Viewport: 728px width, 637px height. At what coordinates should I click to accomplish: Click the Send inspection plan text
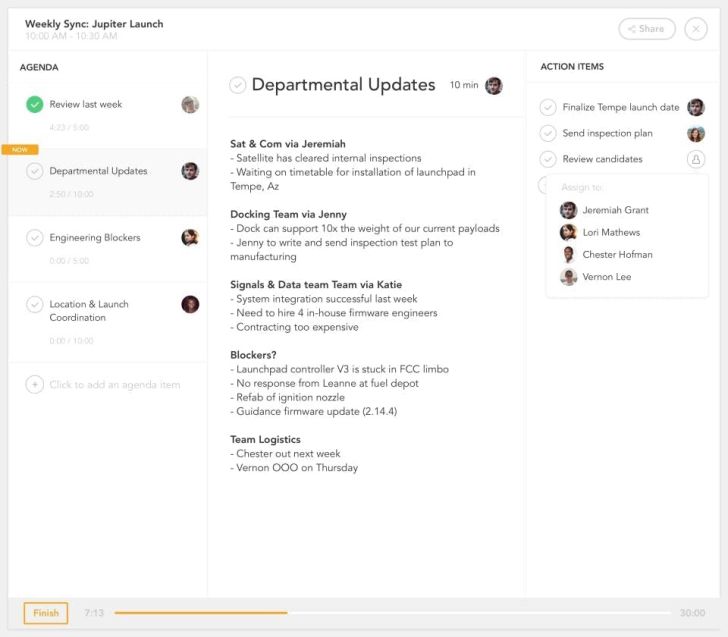tap(607, 133)
